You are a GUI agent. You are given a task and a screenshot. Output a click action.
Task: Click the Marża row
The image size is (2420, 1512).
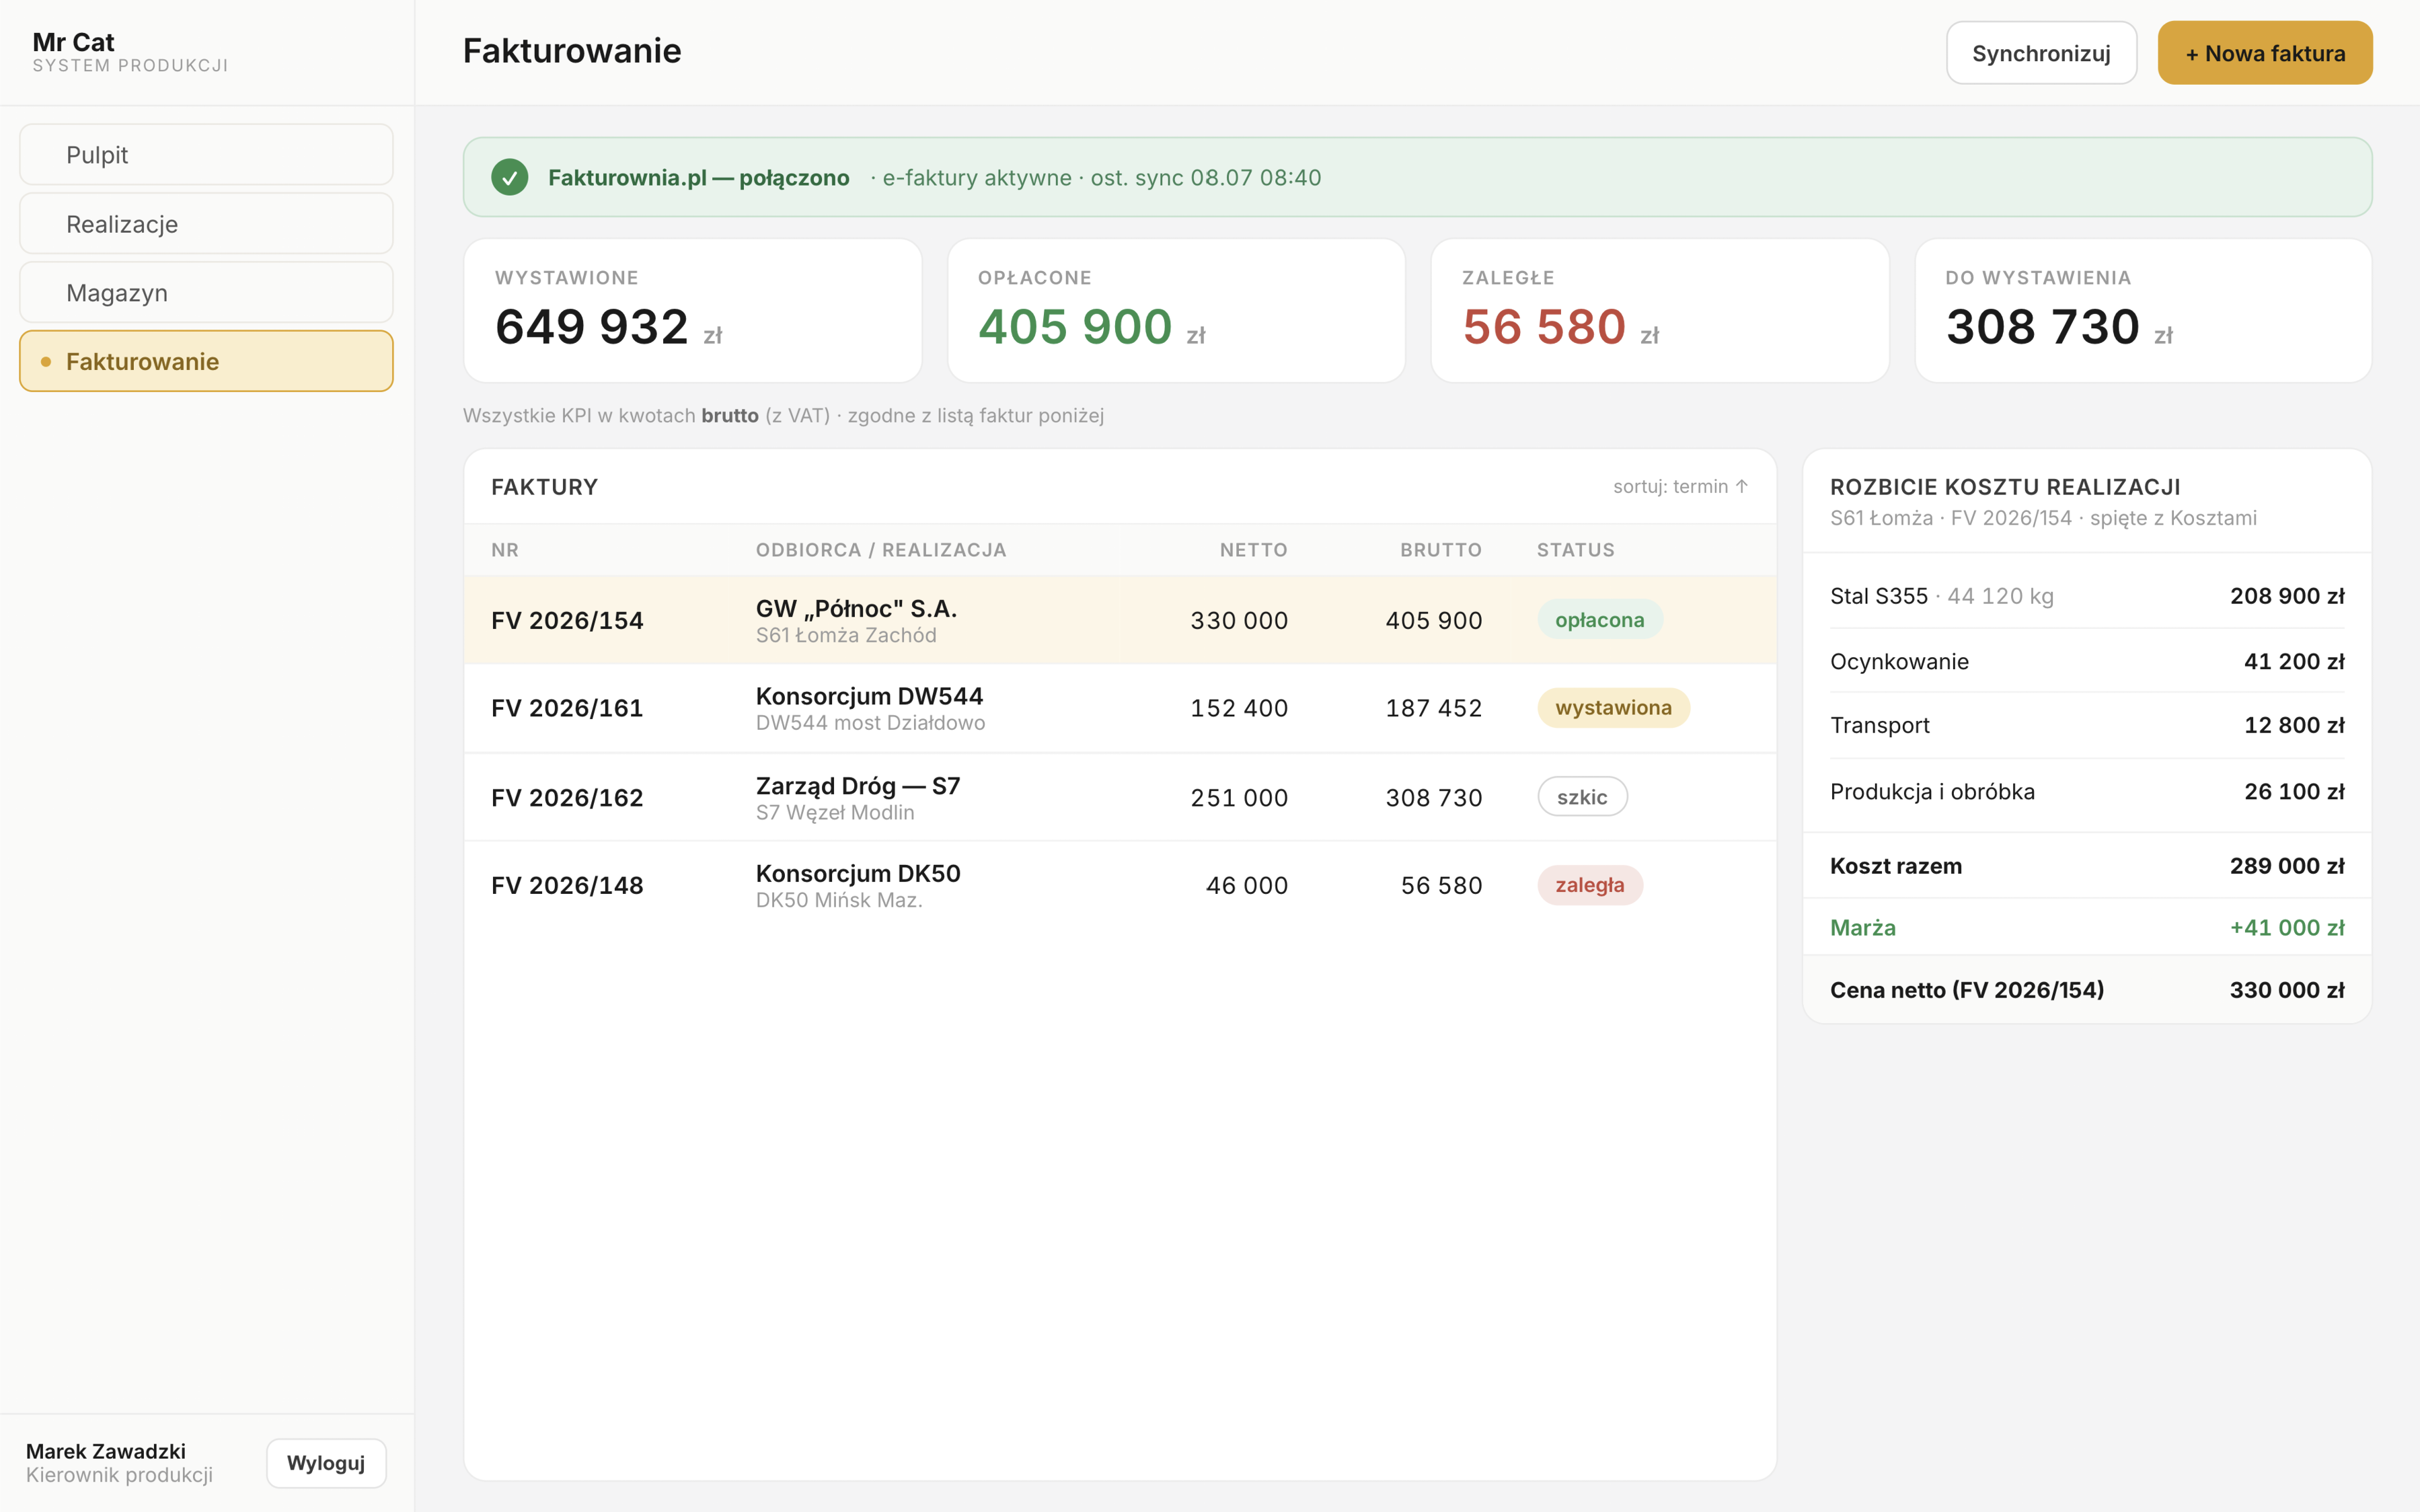[2087, 927]
